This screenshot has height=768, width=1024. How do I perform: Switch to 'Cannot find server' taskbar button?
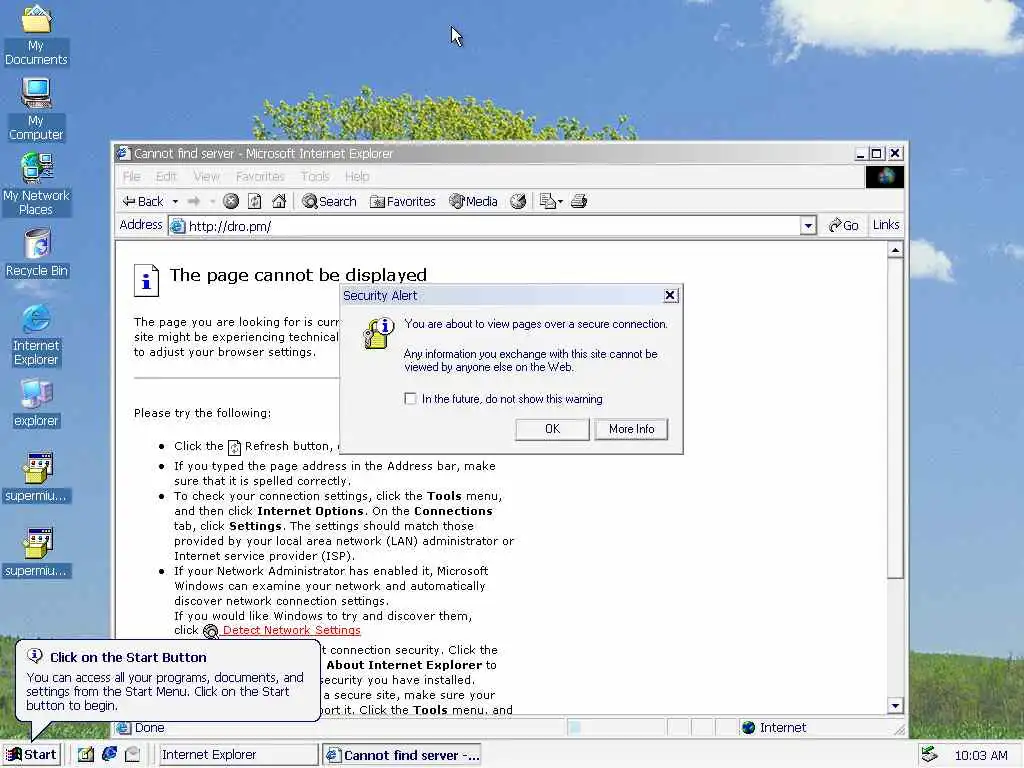(x=402, y=755)
